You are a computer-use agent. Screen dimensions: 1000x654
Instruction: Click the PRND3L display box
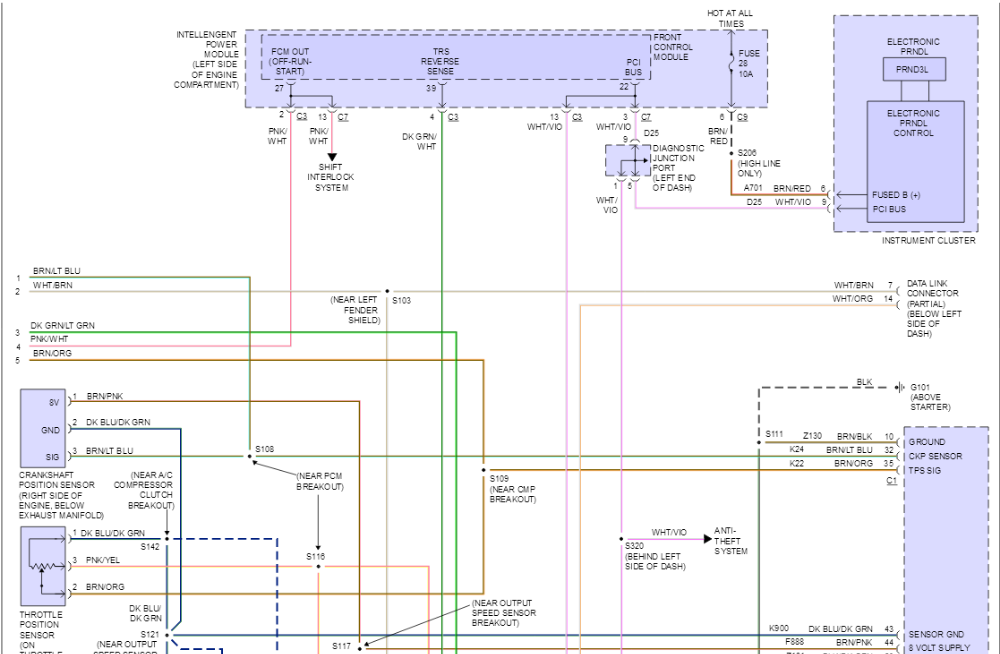click(x=914, y=69)
